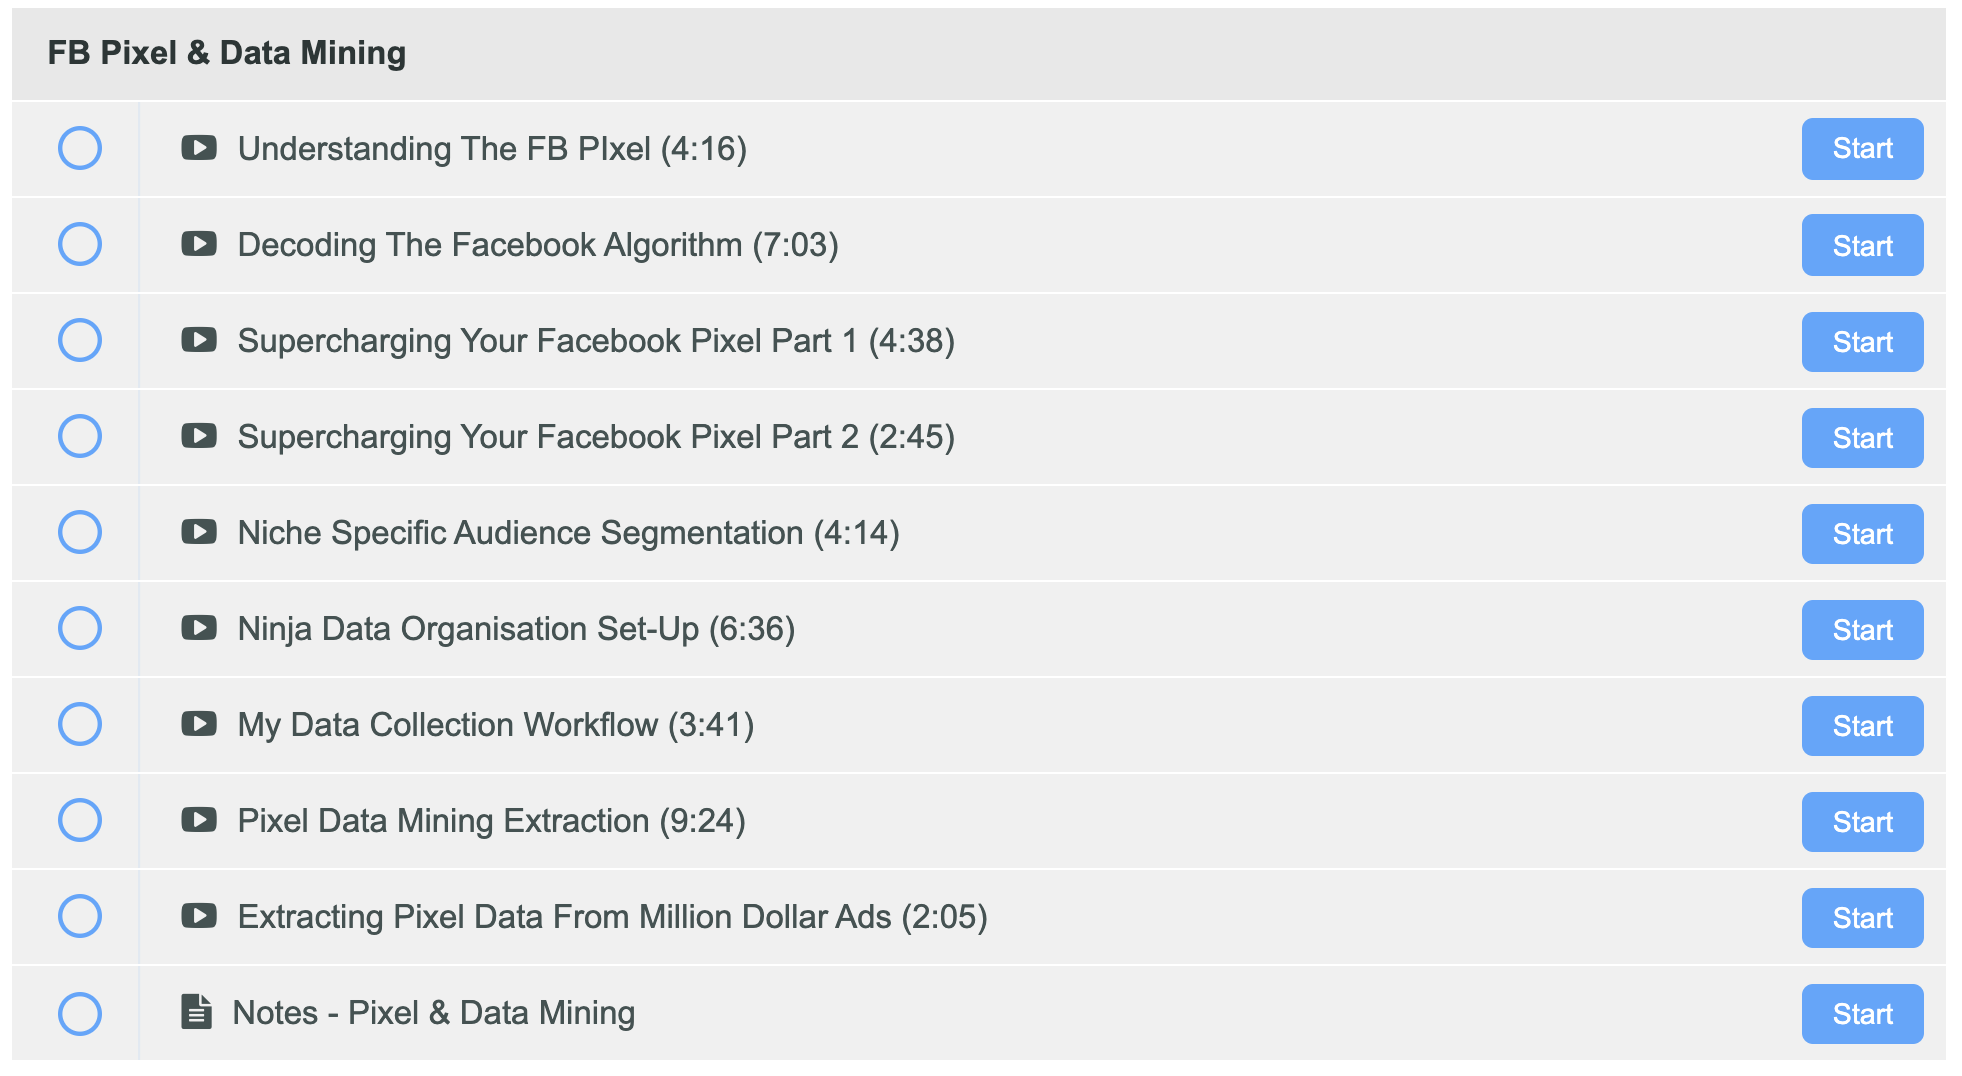Click video icon next to Decoding The Facebook Algorithm

click(x=199, y=244)
